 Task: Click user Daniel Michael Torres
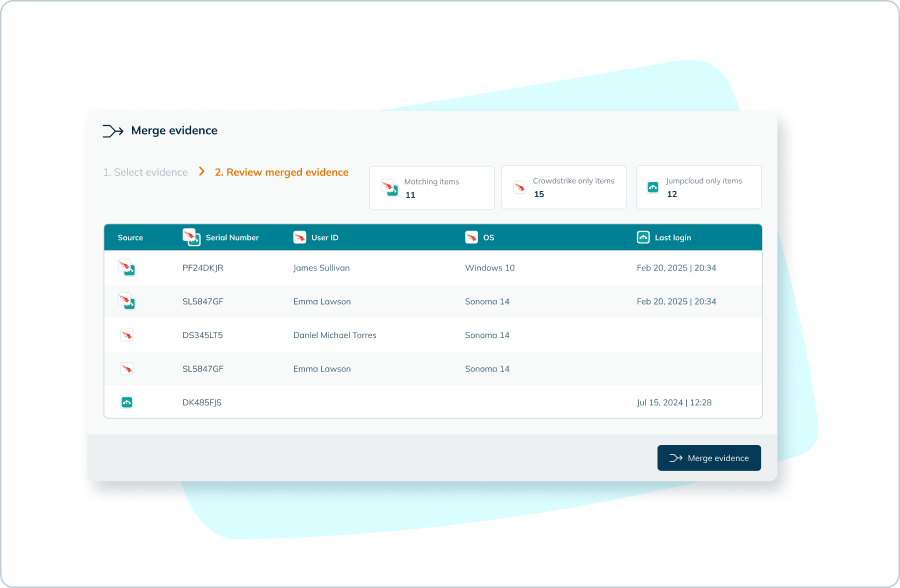pos(335,335)
